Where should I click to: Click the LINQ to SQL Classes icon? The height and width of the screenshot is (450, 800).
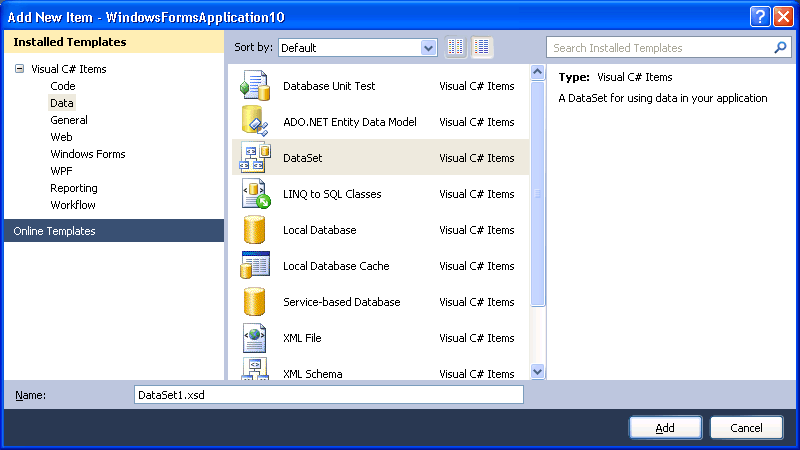tap(254, 194)
